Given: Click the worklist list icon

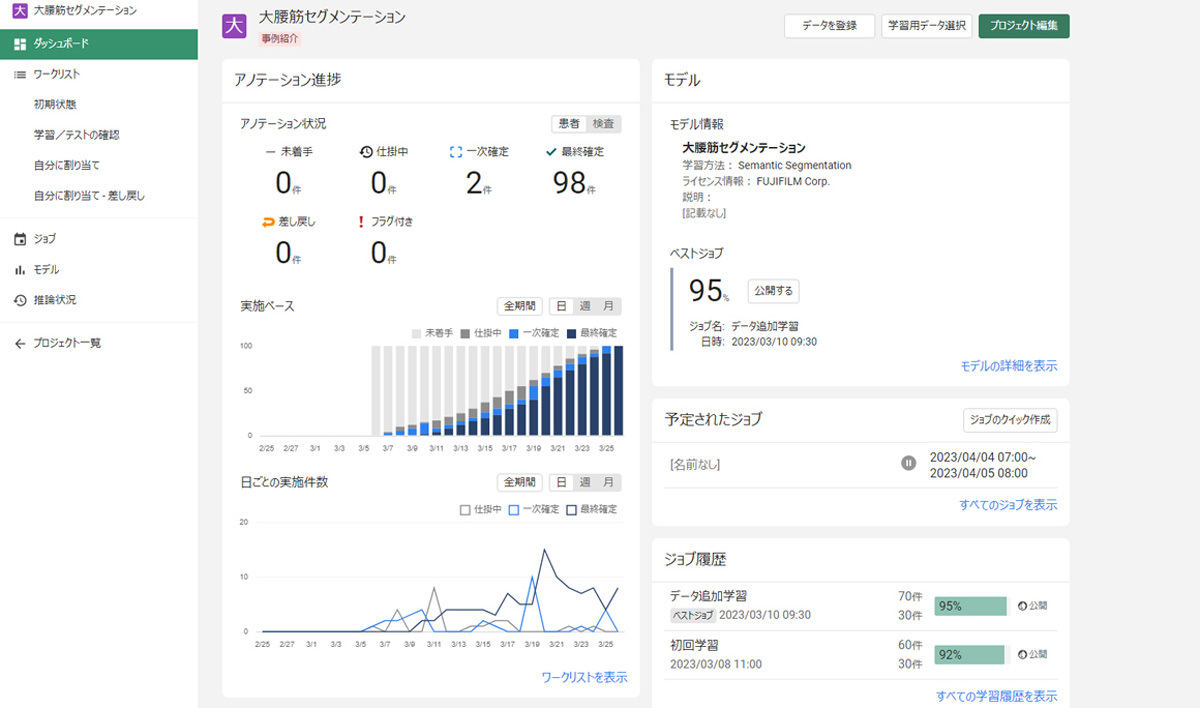Looking at the screenshot, I should click(x=20, y=74).
